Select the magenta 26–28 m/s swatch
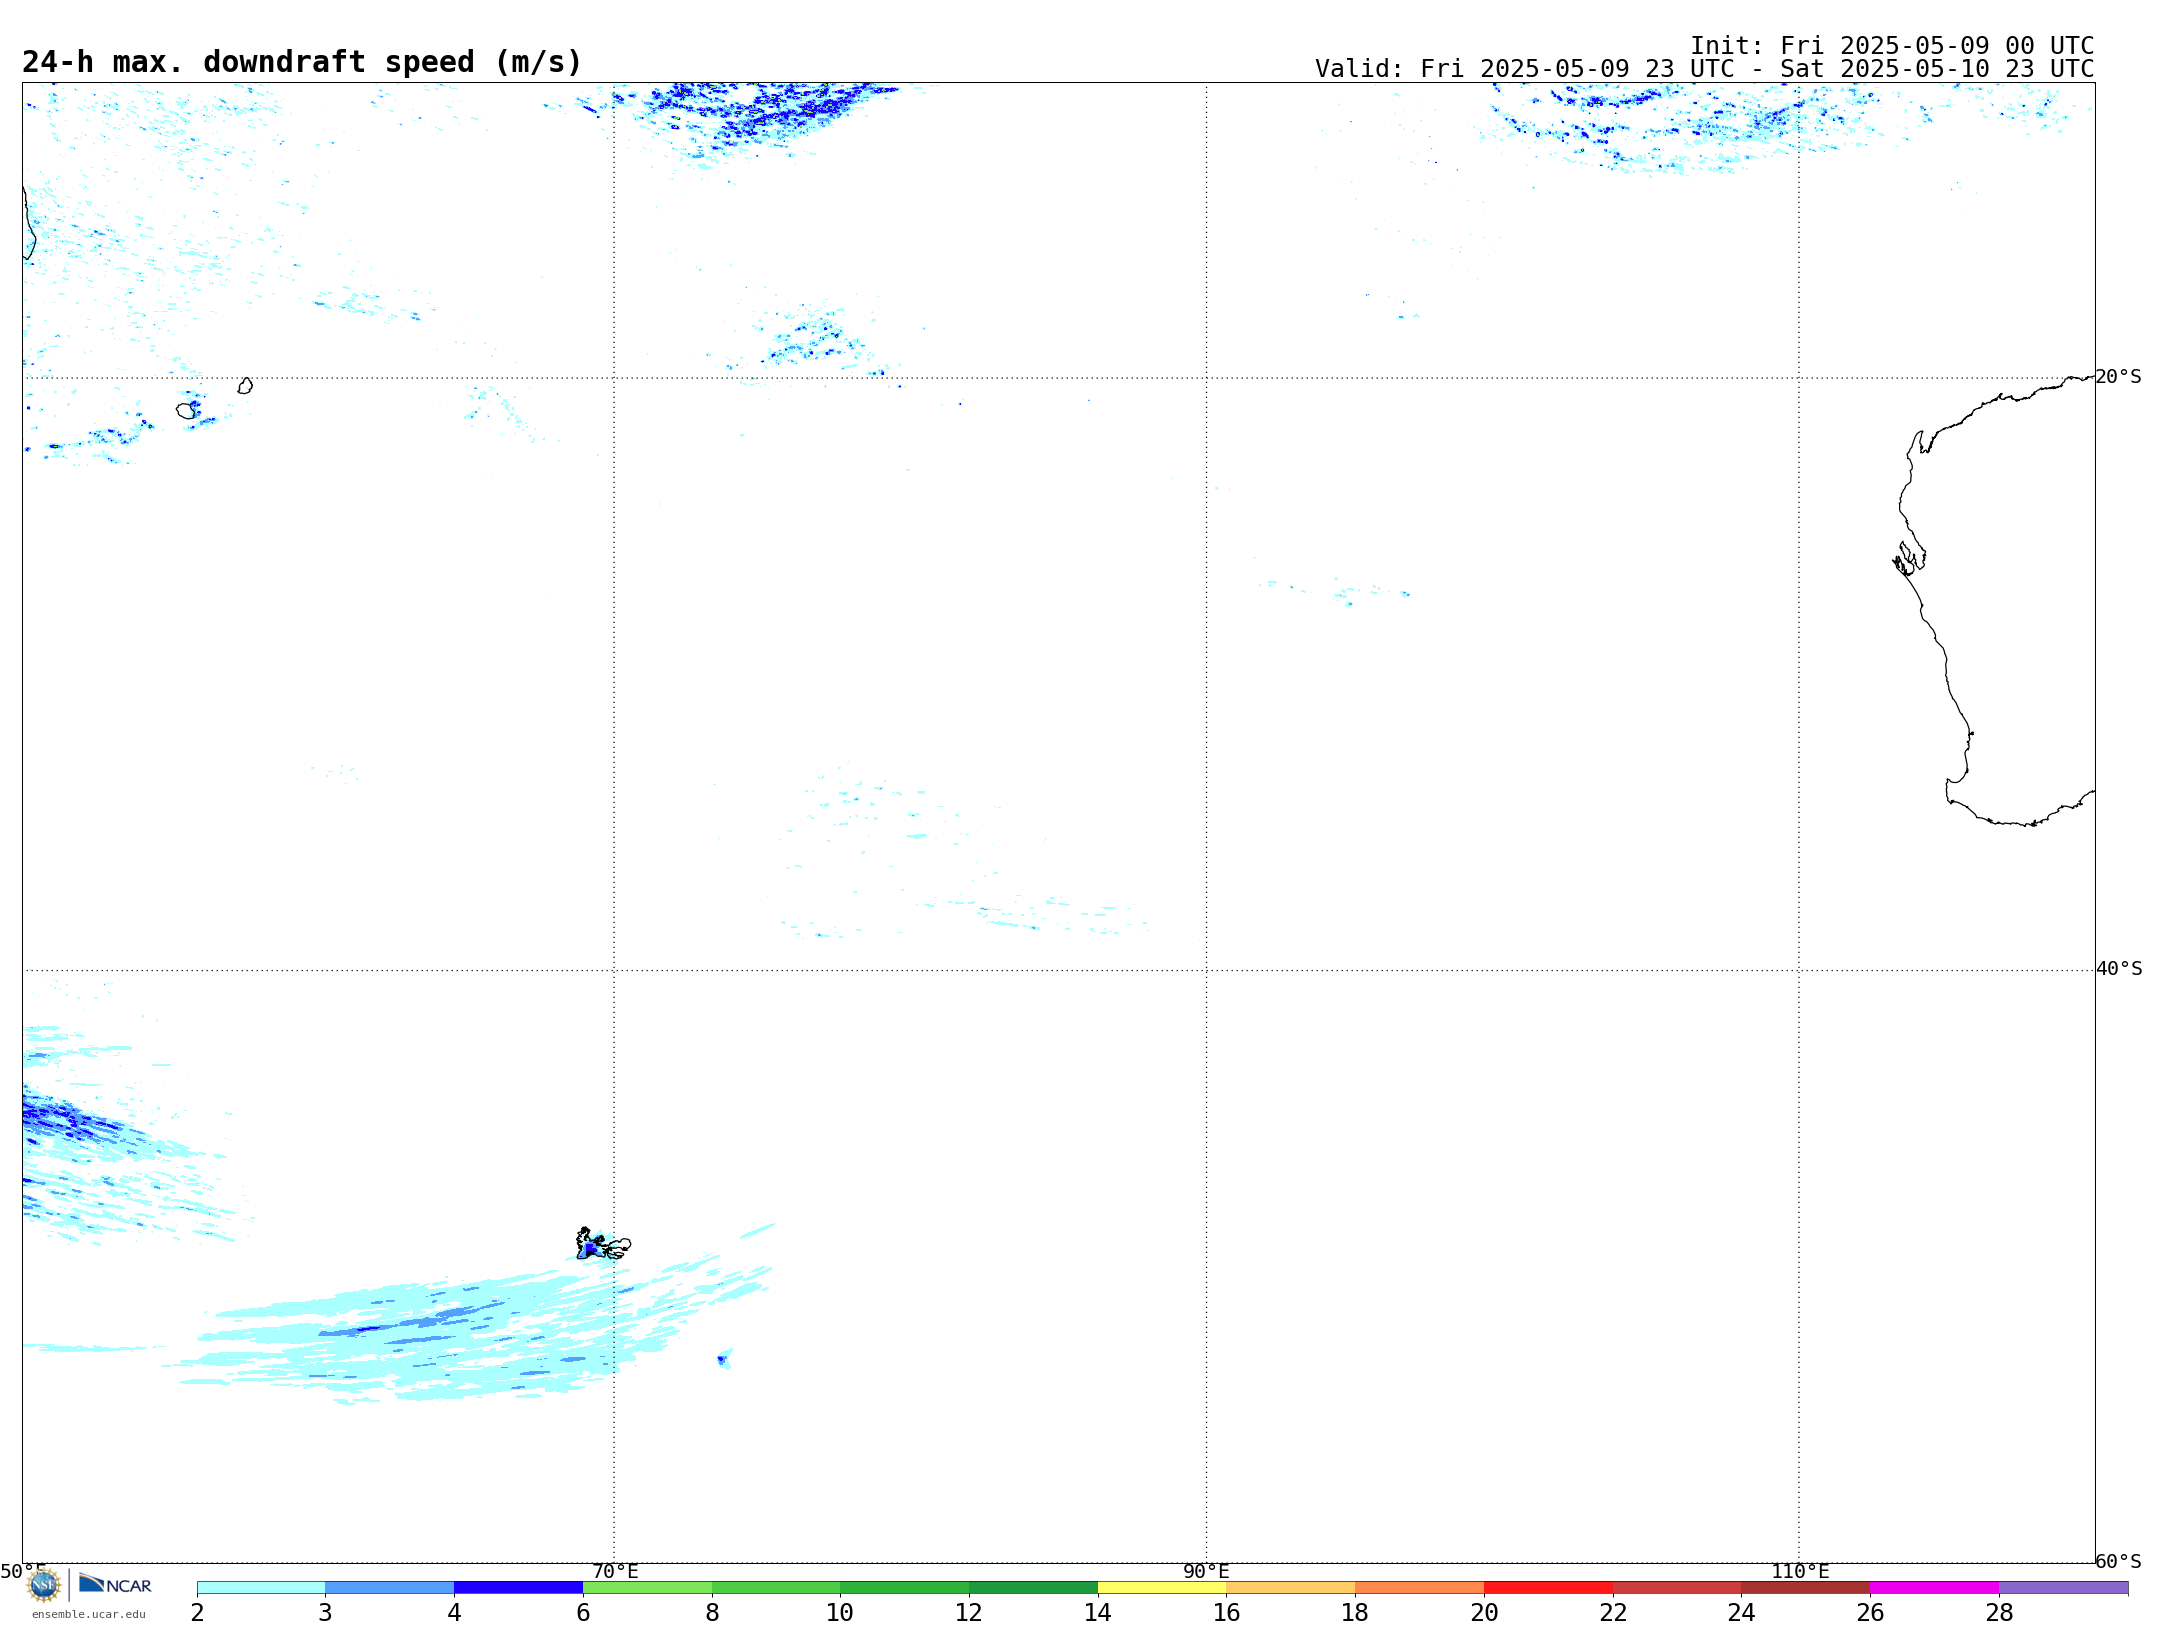 click(1934, 1588)
